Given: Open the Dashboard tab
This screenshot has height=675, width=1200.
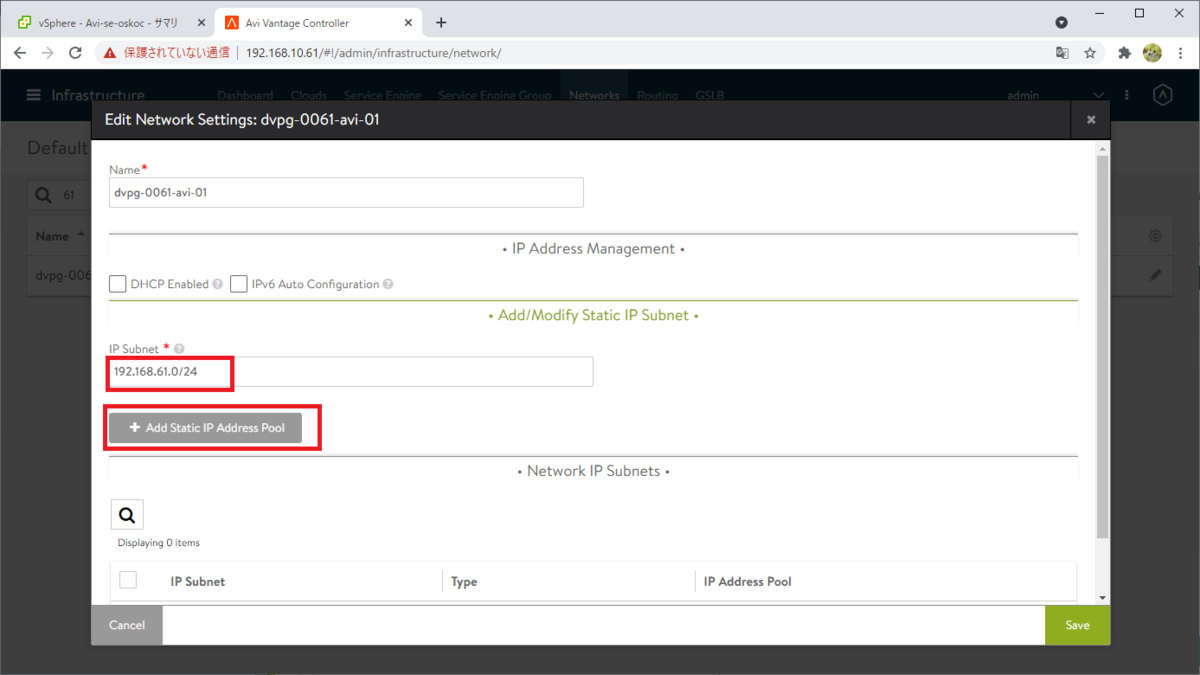Looking at the screenshot, I should click(x=245, y=96).
